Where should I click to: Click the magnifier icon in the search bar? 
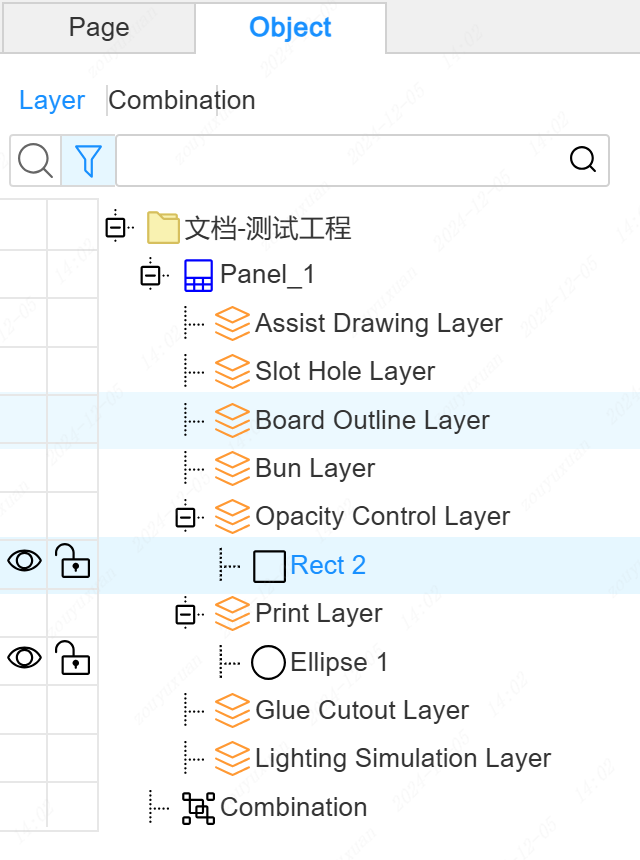[x=583, y=159]
